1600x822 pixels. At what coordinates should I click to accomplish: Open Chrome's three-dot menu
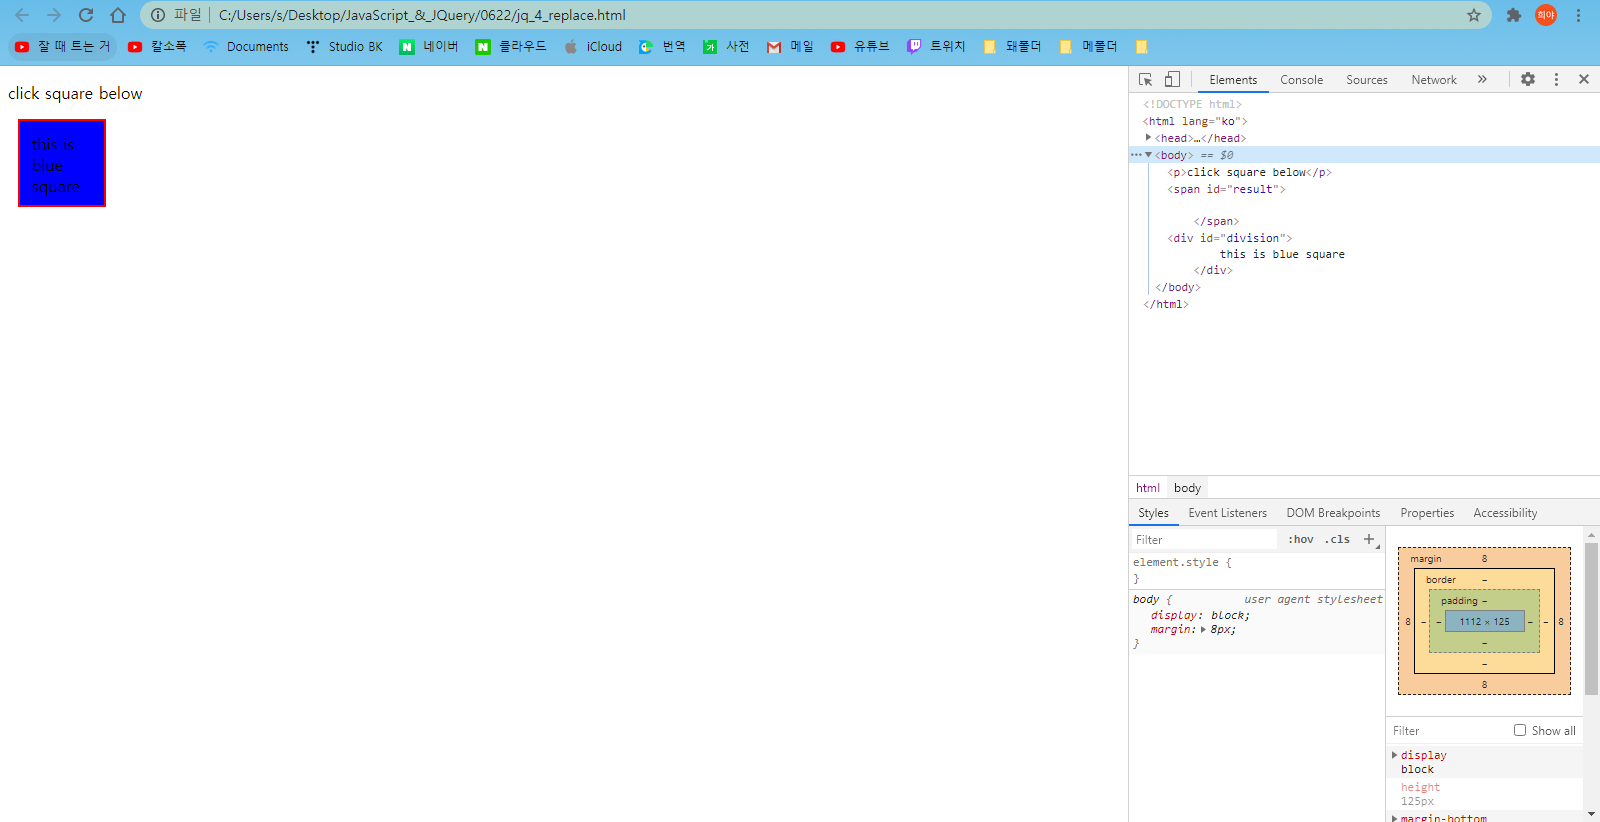coord(1578,15)
